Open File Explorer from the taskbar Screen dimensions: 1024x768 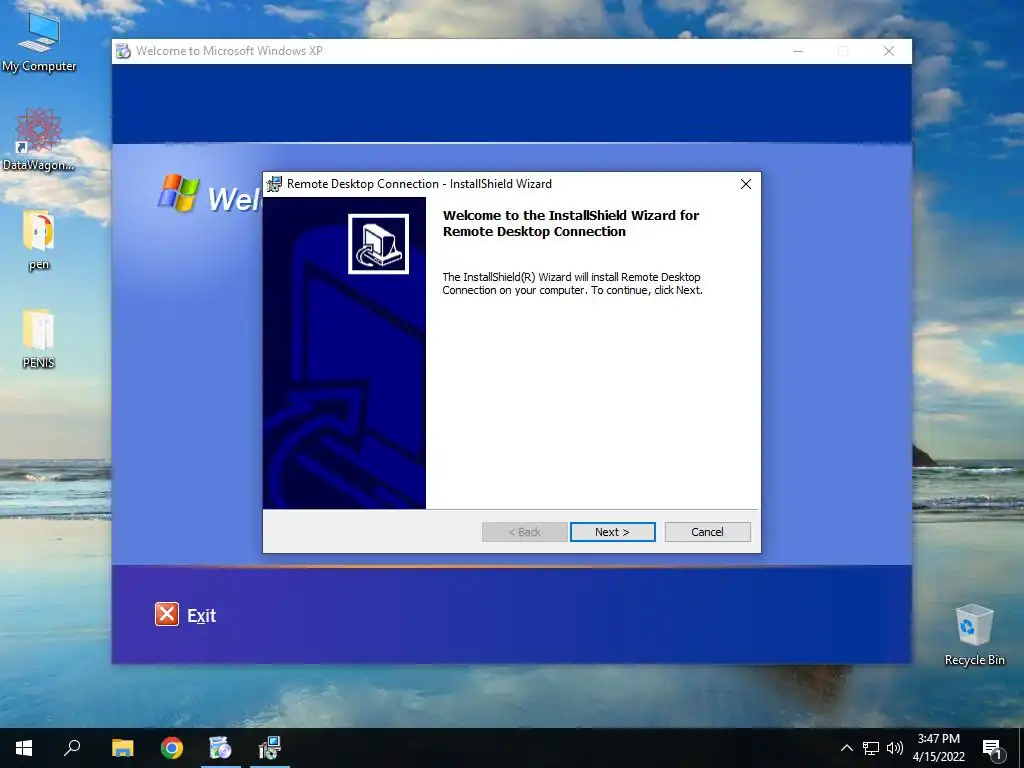click(x=122, y=748)
